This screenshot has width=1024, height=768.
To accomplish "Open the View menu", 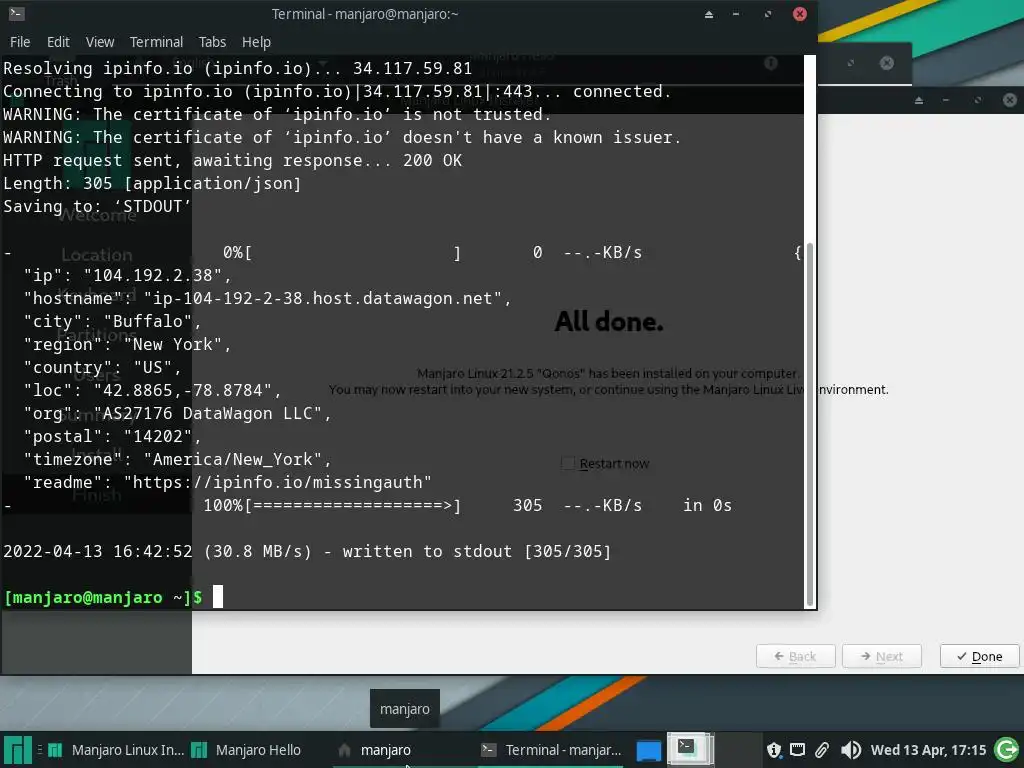I will pos(100,42).
